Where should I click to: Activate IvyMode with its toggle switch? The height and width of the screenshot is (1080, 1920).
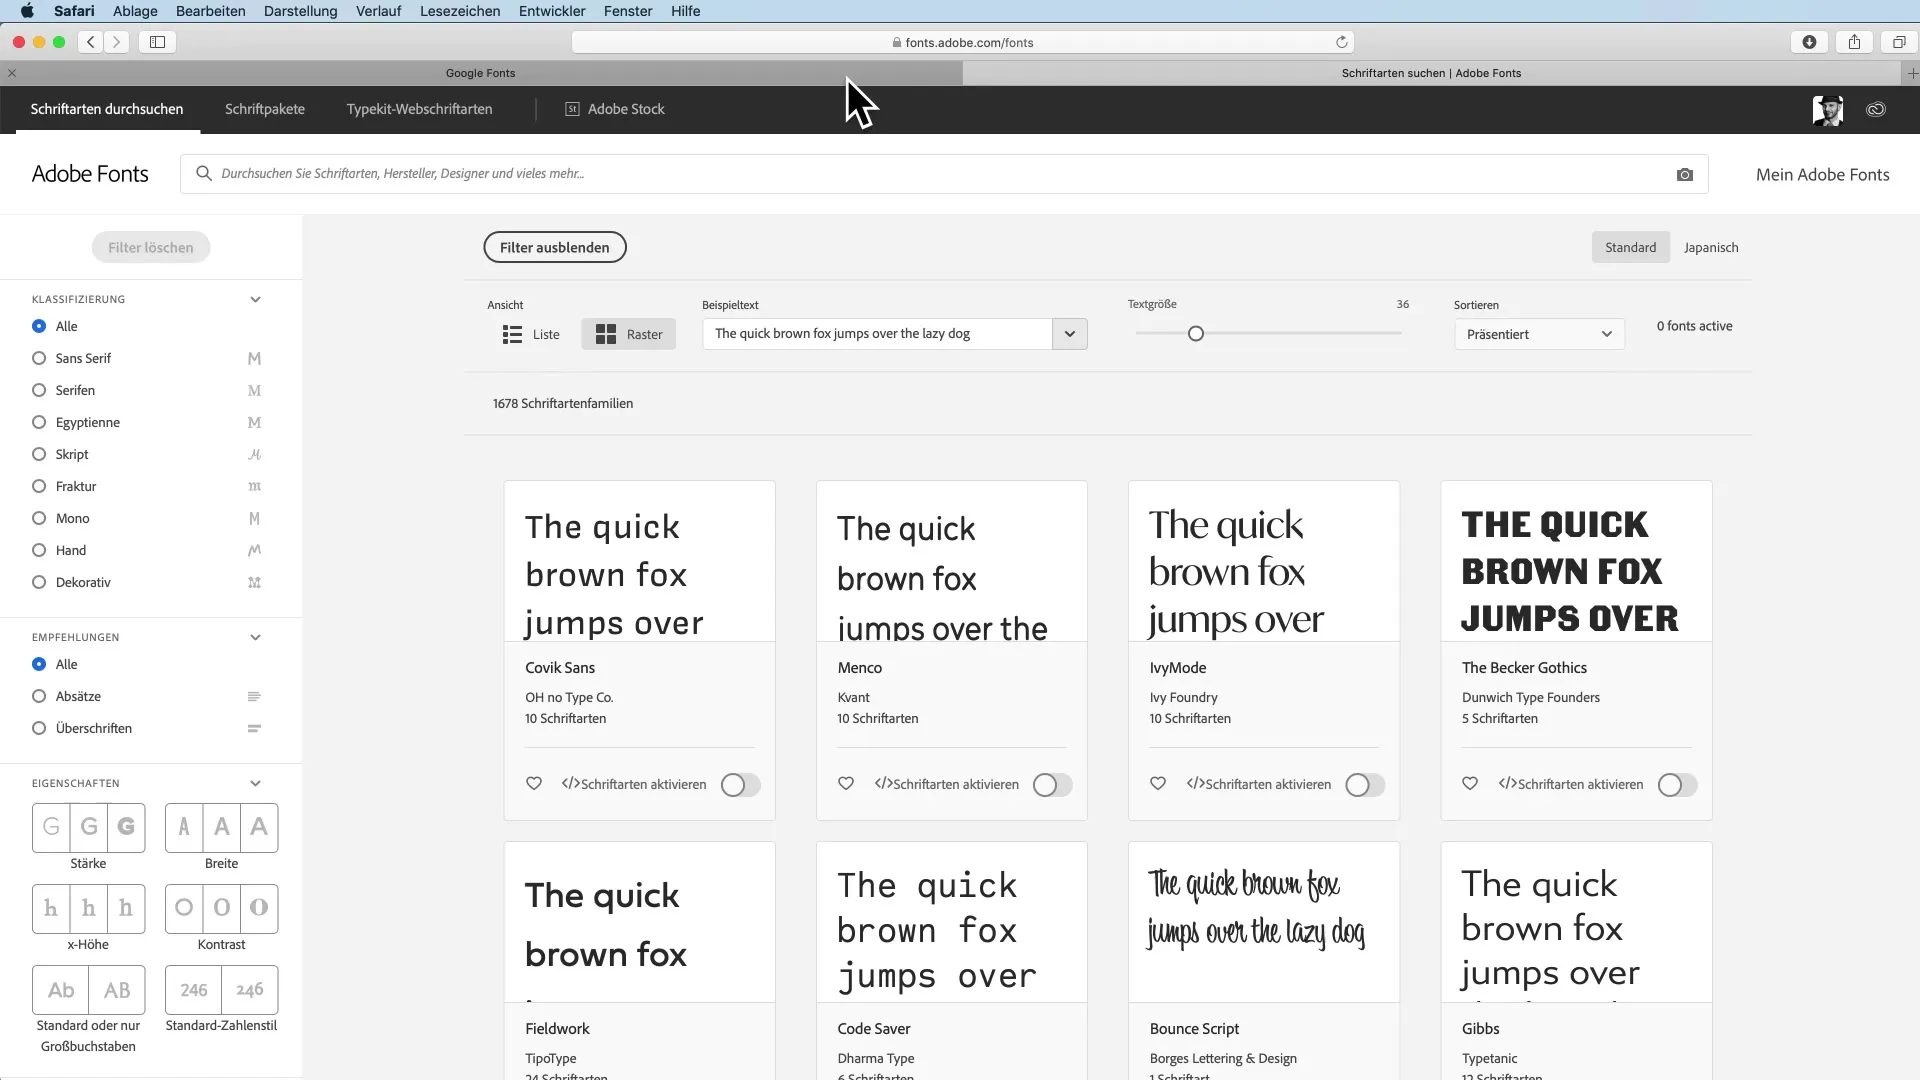(1364, 785)
